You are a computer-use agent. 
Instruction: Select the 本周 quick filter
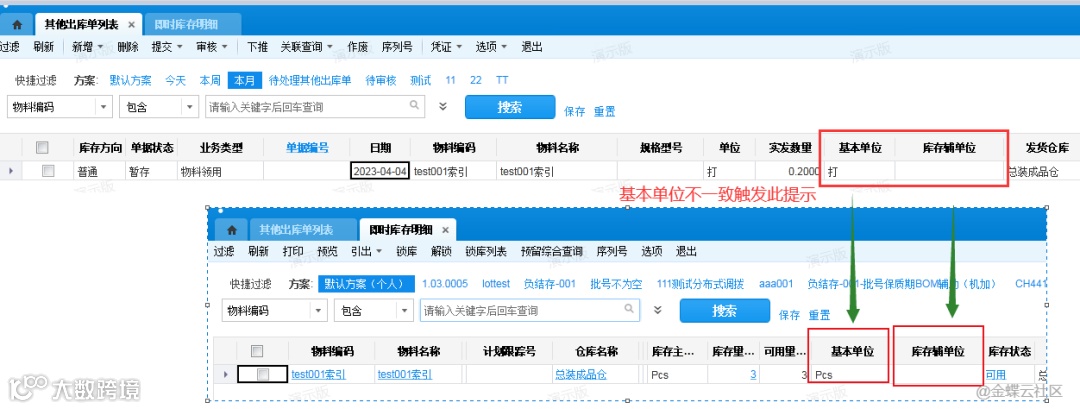pyautogui.click(x=210, y=81)
